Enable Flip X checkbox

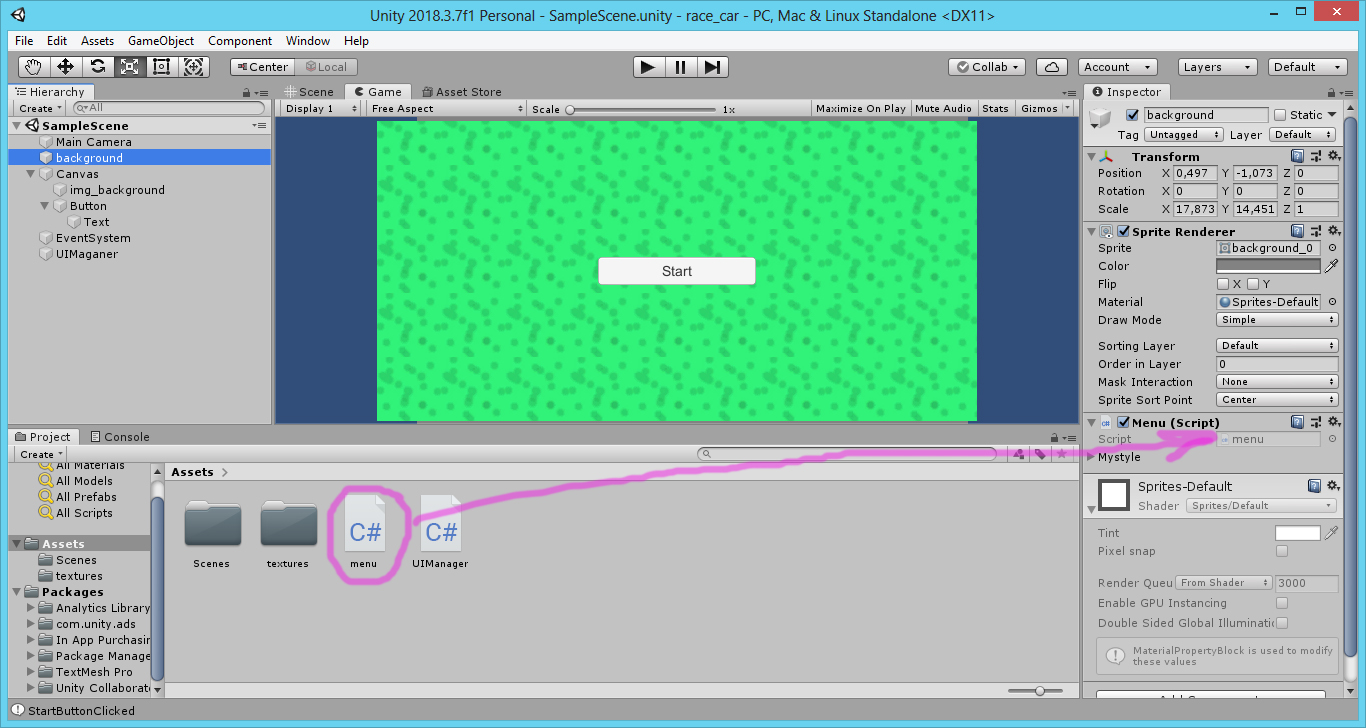click(x=1223, y=284)
